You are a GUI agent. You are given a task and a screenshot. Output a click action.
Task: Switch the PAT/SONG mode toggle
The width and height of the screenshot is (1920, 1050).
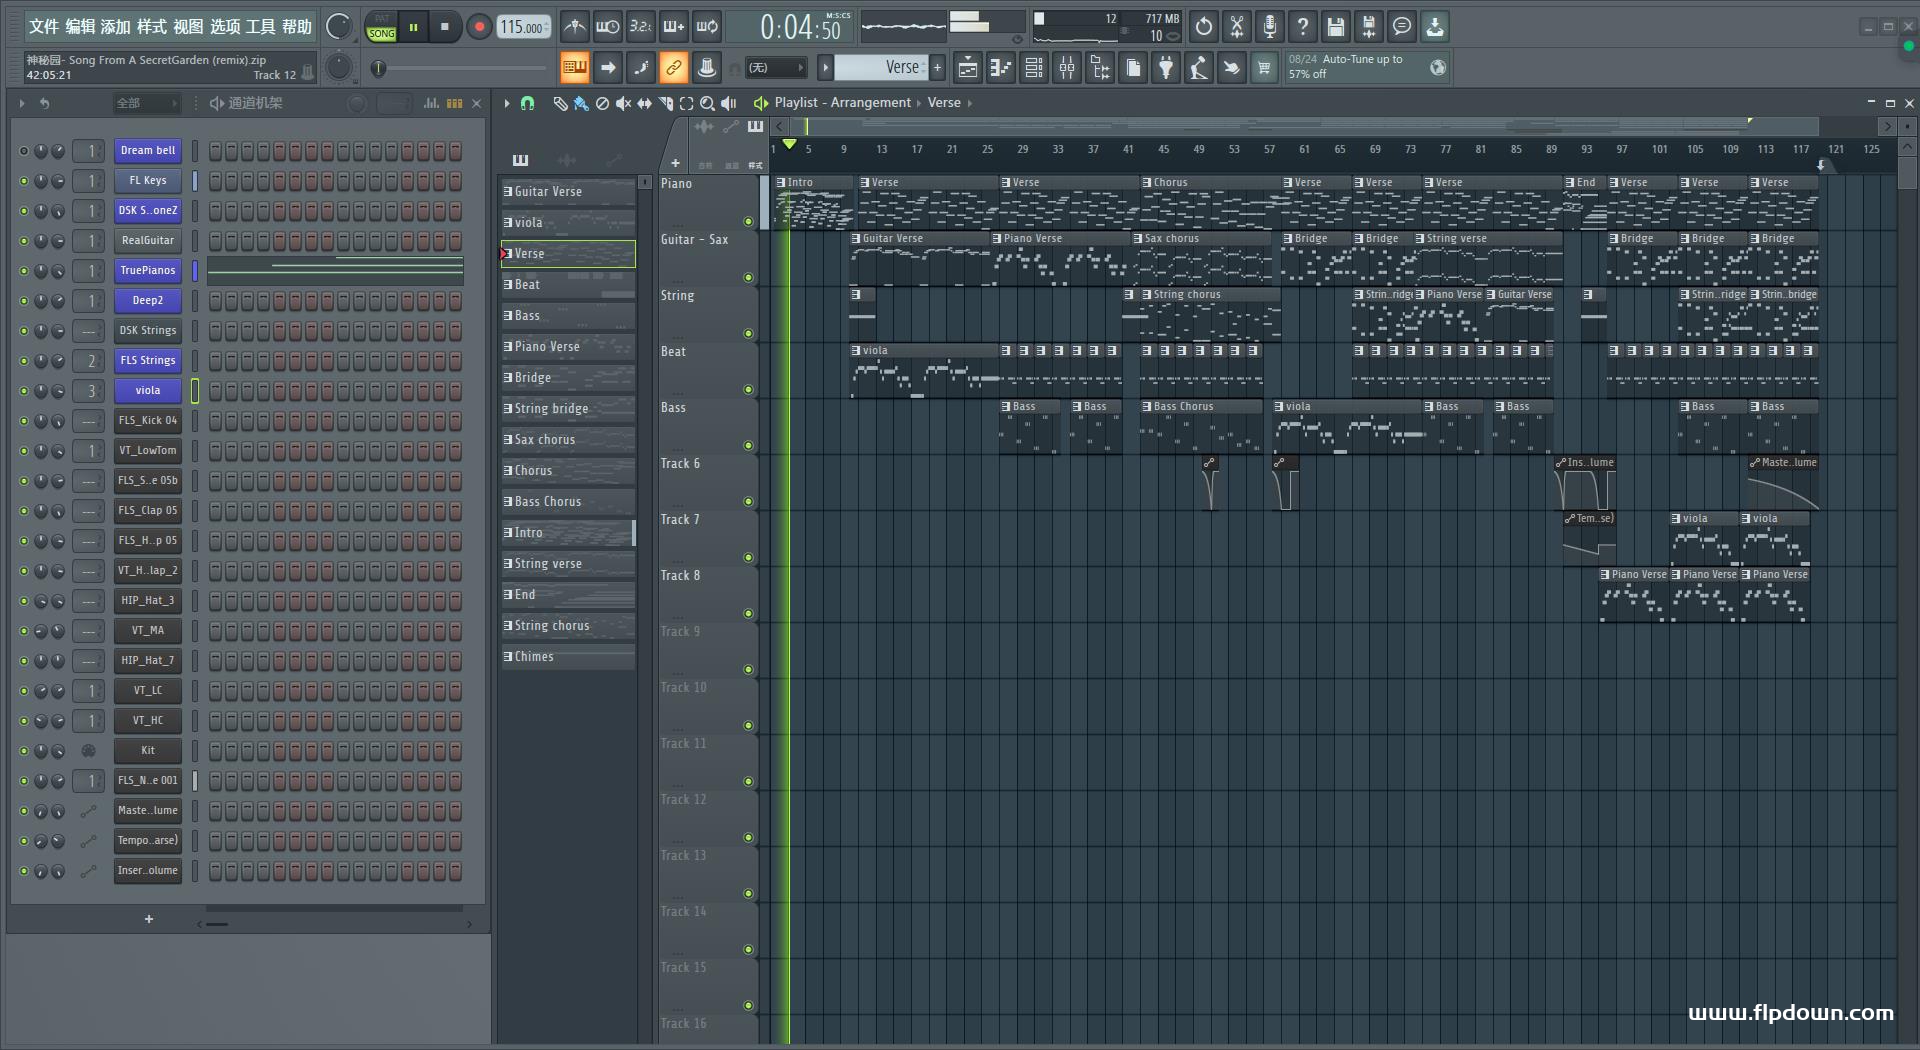tap(382, 27)
